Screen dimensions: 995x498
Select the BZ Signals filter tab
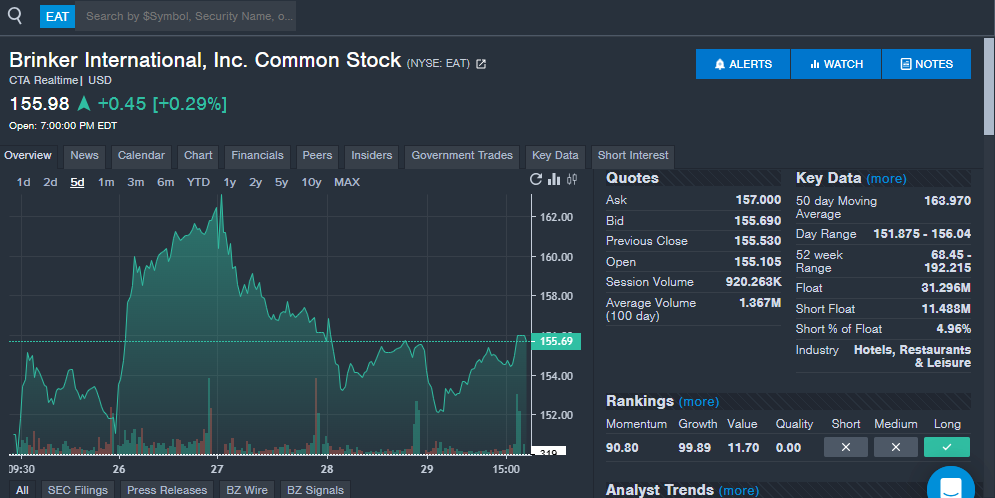pyautogui.click(x=315, y=490)
